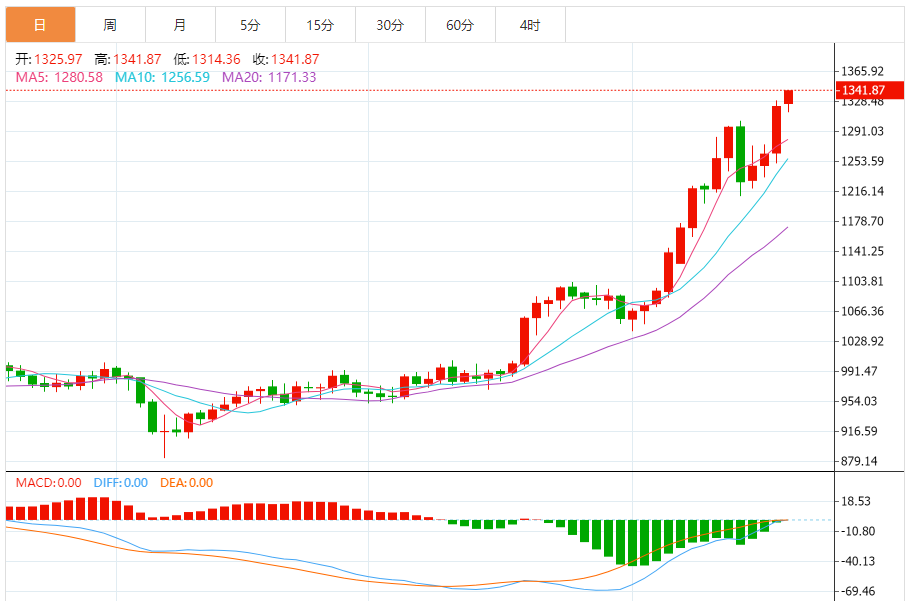Click the low price 1314.36 value
908x601 pixels.
pos(216,59)
